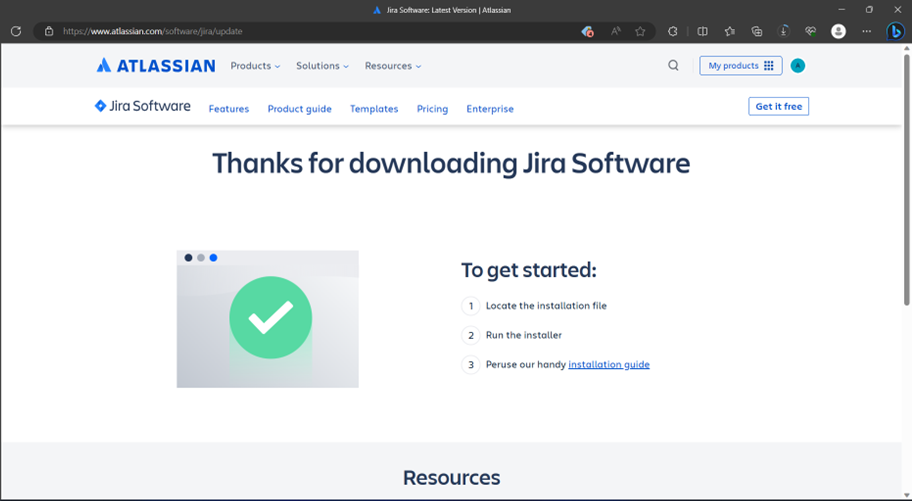Open the Collections icon

(x=757, y=31)
